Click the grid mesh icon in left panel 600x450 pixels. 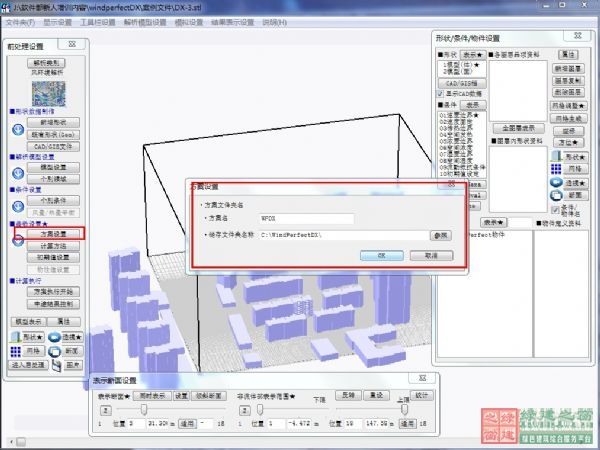(17, 352)
